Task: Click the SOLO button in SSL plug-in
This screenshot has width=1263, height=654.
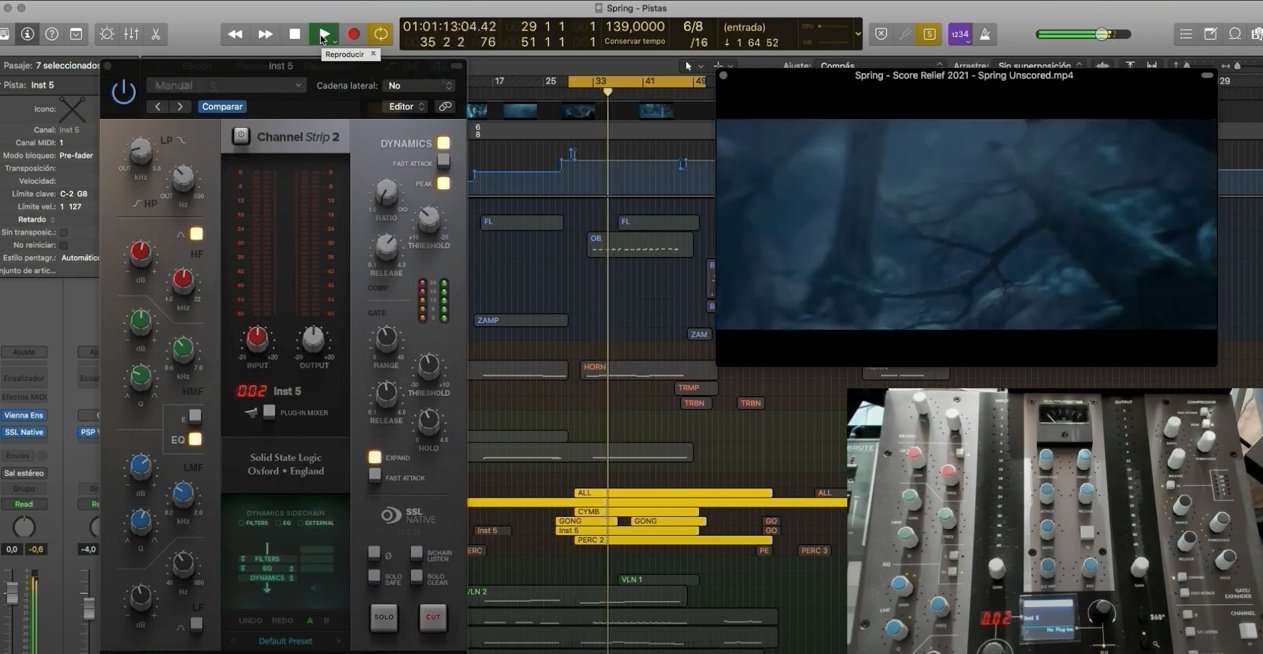Action: 384,617
